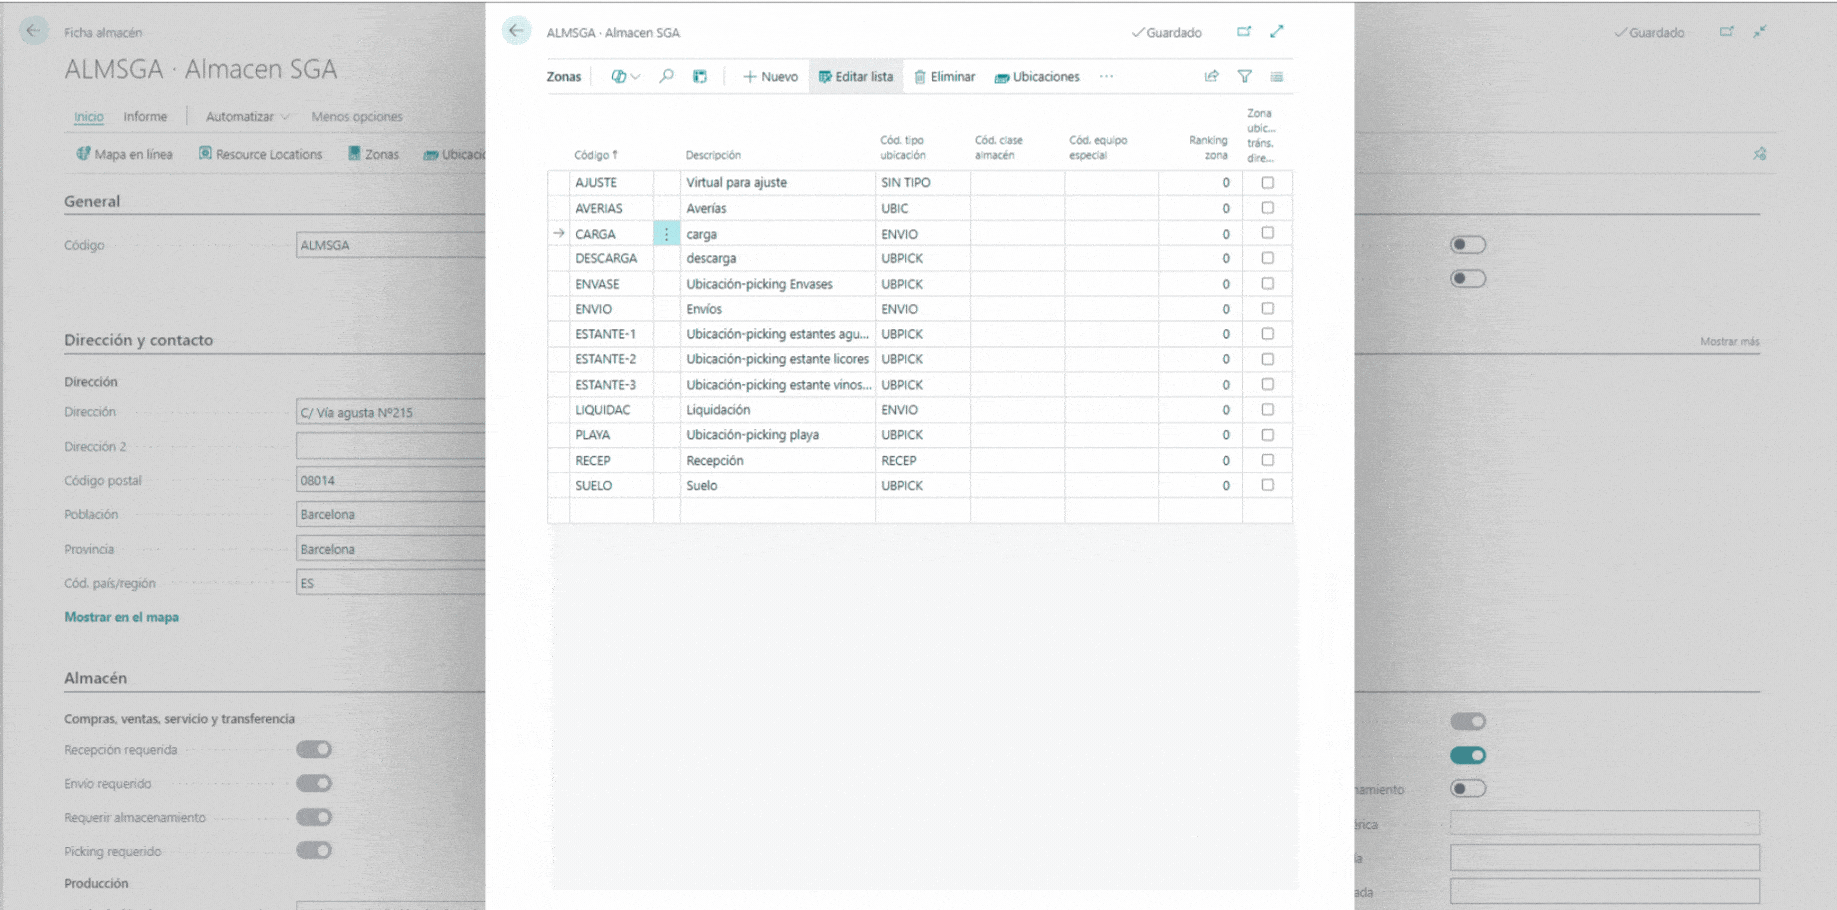Create a new zone with Nuevo

770,77
